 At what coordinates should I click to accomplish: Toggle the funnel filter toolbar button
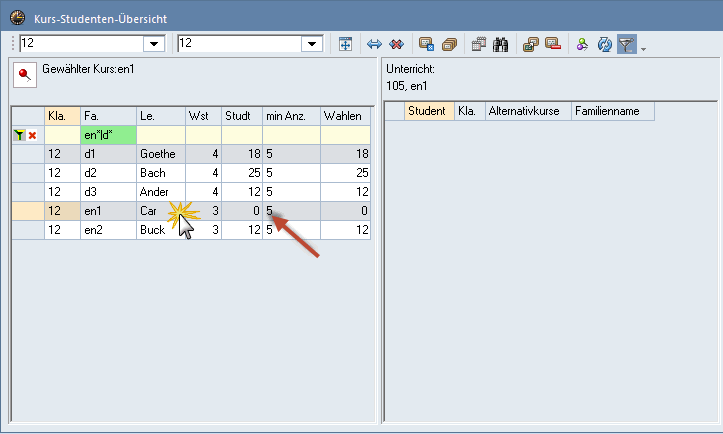[627, 44]
